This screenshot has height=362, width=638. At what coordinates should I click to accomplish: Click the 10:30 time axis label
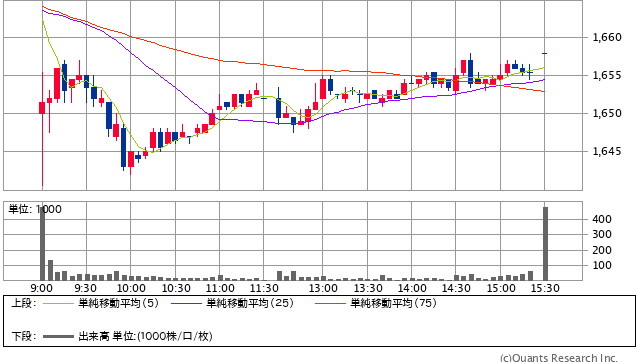(176, 288)
